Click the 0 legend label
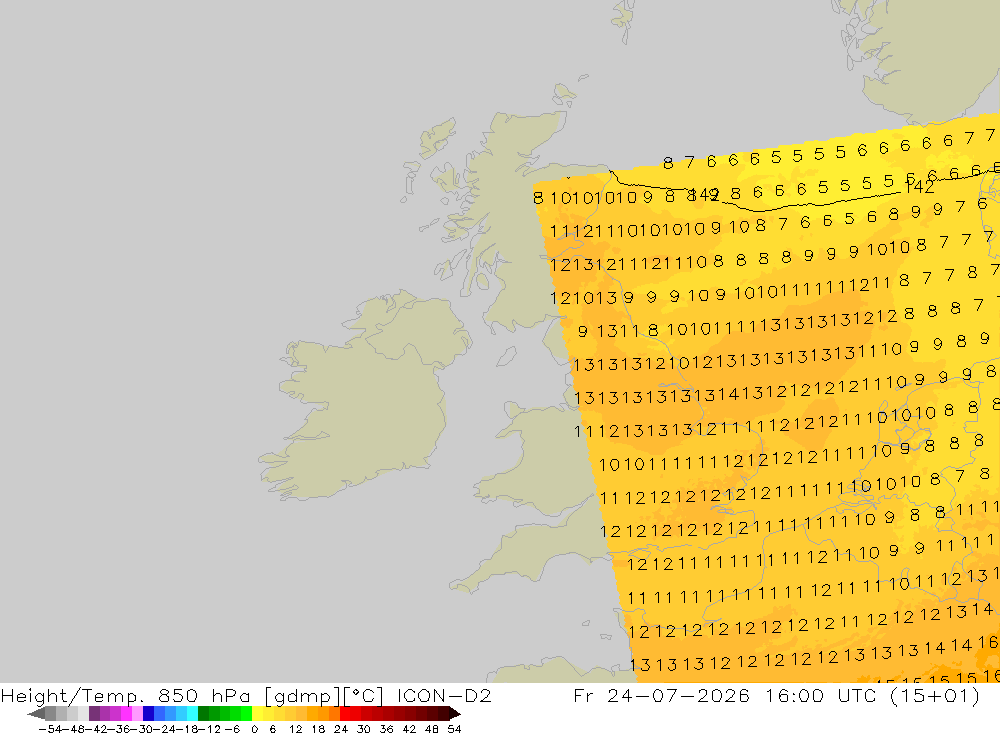 pyautogui.click(x=254, y=729)
